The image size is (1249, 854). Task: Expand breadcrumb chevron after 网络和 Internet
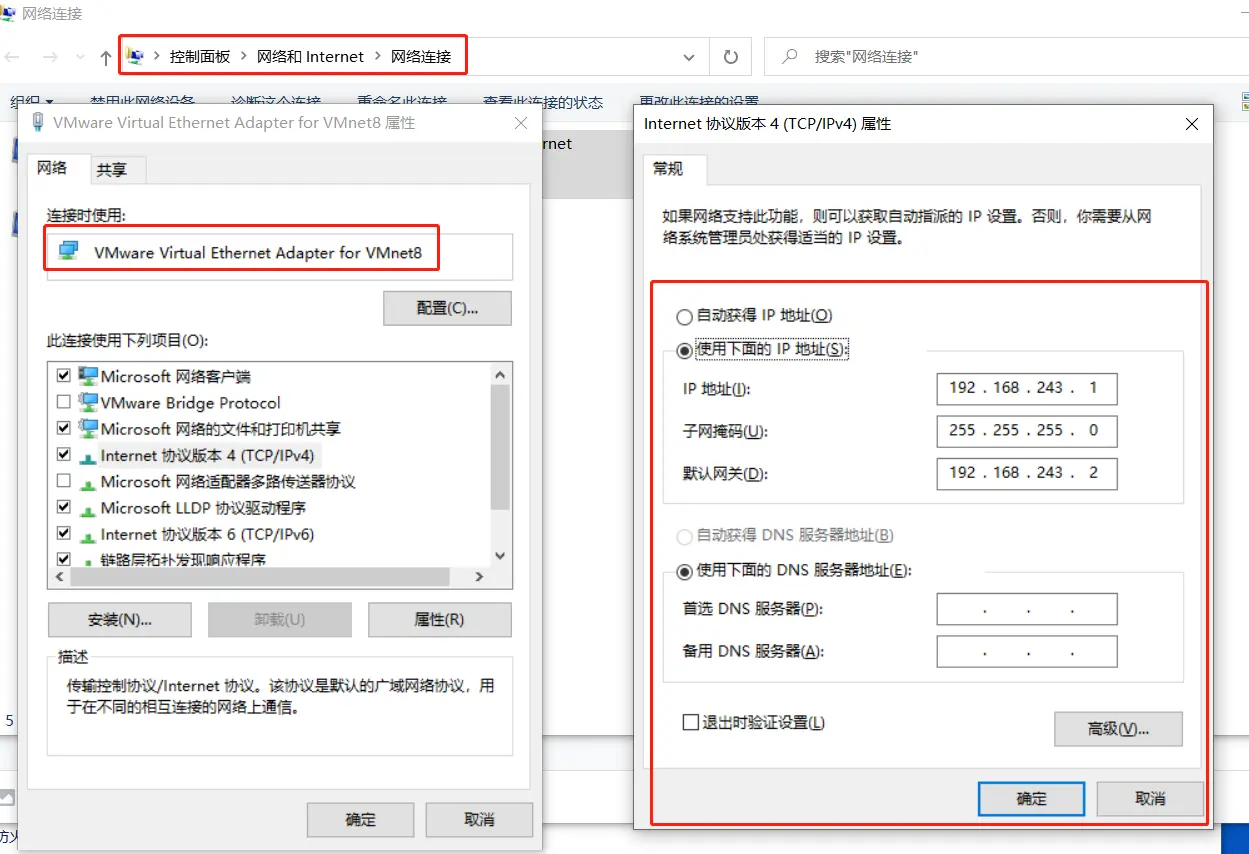point(378,57)
